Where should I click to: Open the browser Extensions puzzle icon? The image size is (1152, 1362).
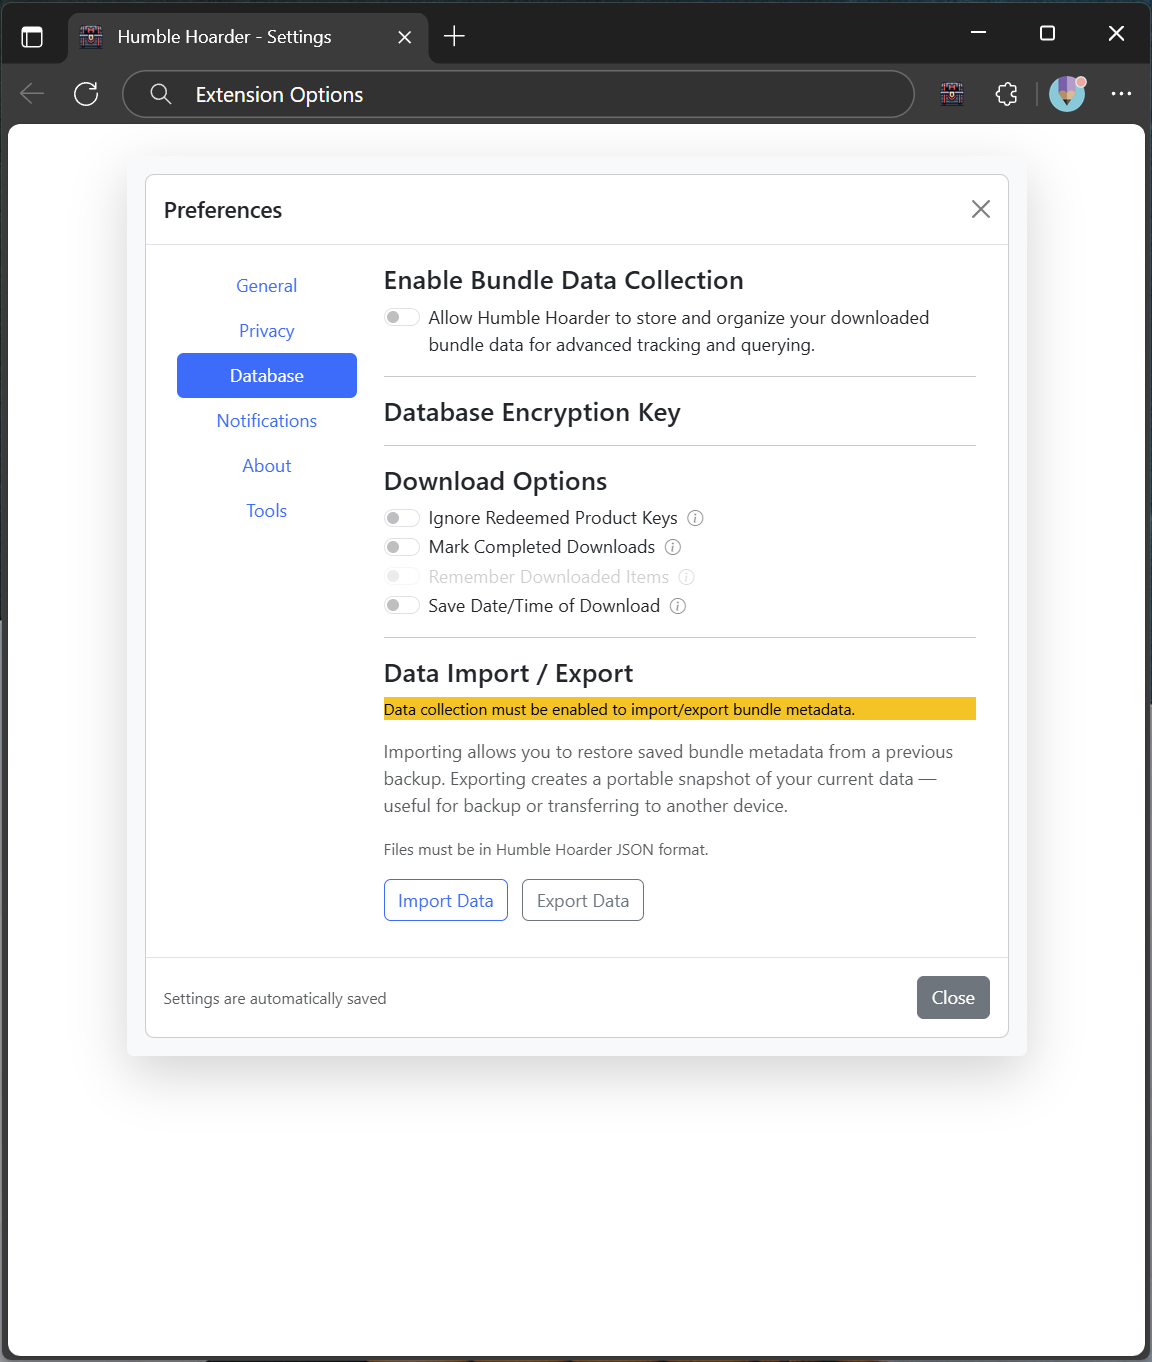coord(1007,94)
